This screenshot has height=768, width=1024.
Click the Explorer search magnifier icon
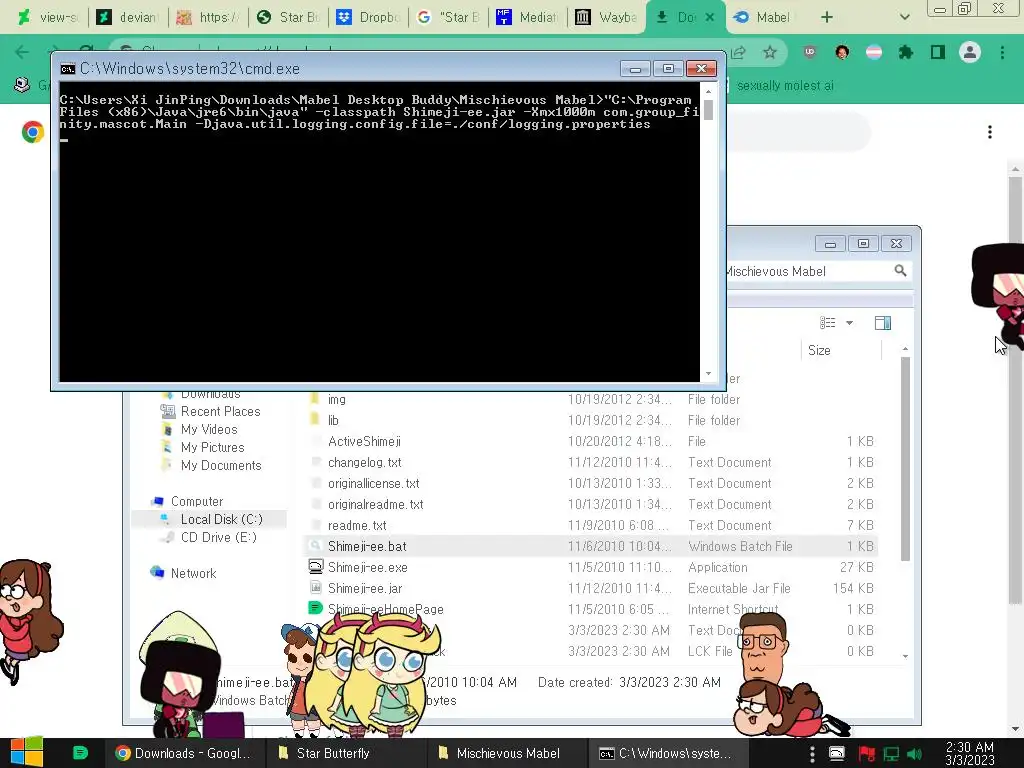click(x=901, y=270)
